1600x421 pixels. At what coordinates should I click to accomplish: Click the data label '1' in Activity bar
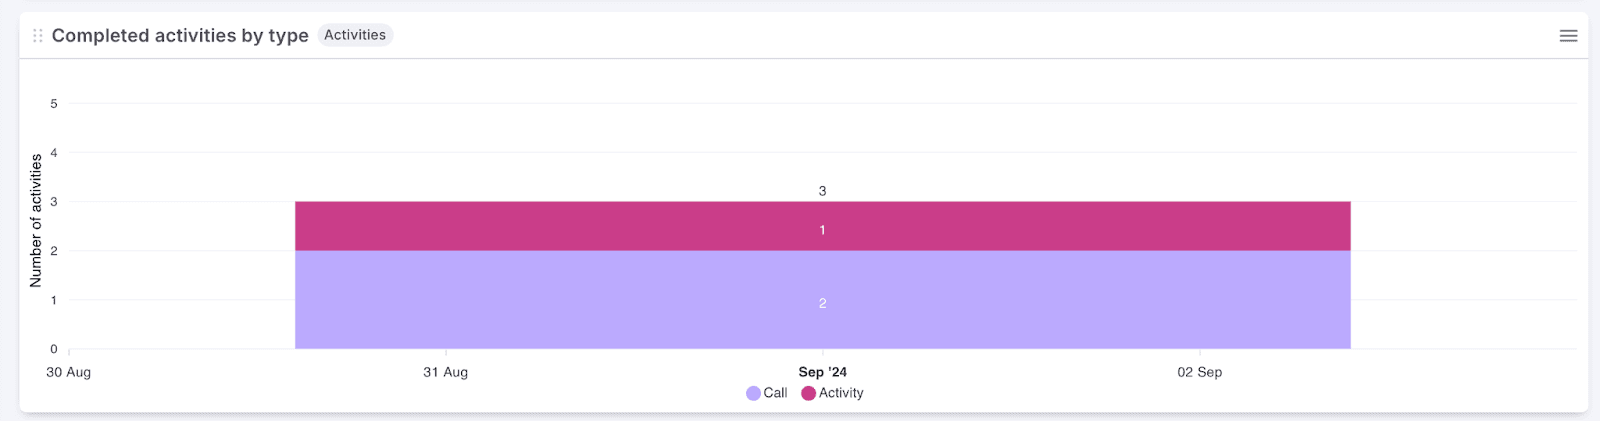point(823,230)
